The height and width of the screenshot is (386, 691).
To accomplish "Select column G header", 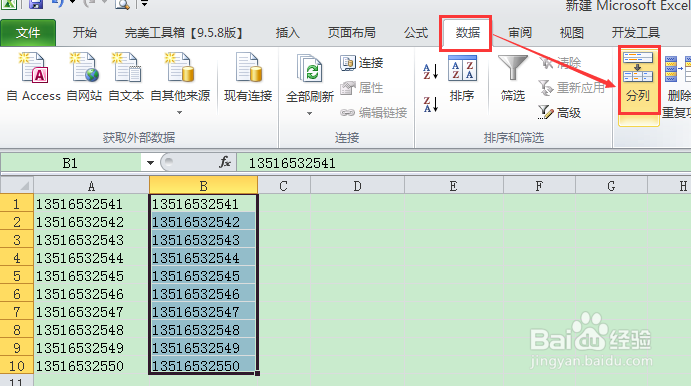I will pyautogui.click(x=611, y=186).
